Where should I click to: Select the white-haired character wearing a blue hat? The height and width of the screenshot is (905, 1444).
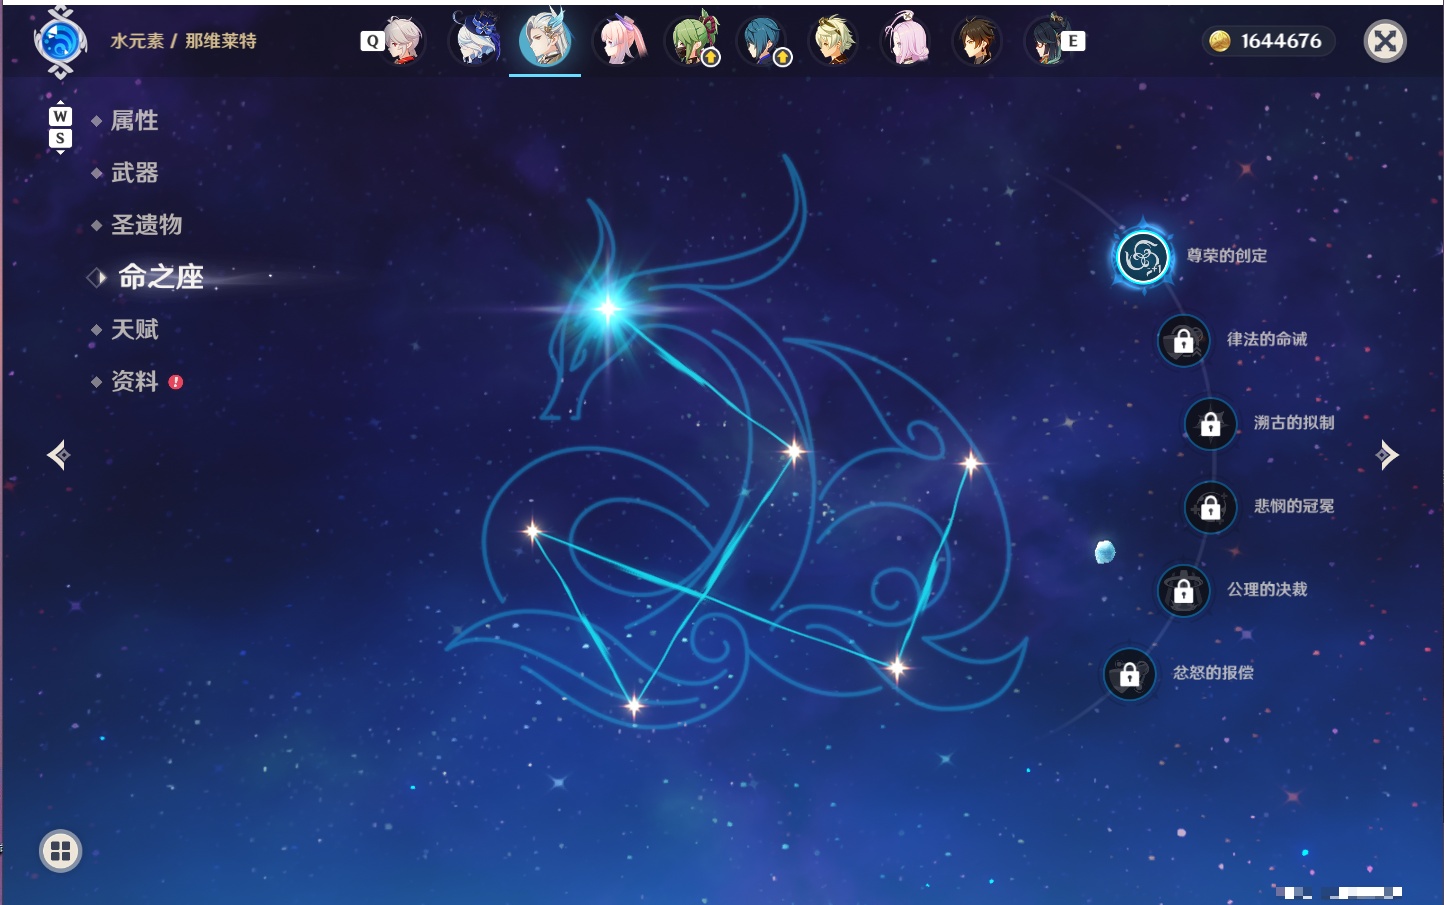[476, 41]
